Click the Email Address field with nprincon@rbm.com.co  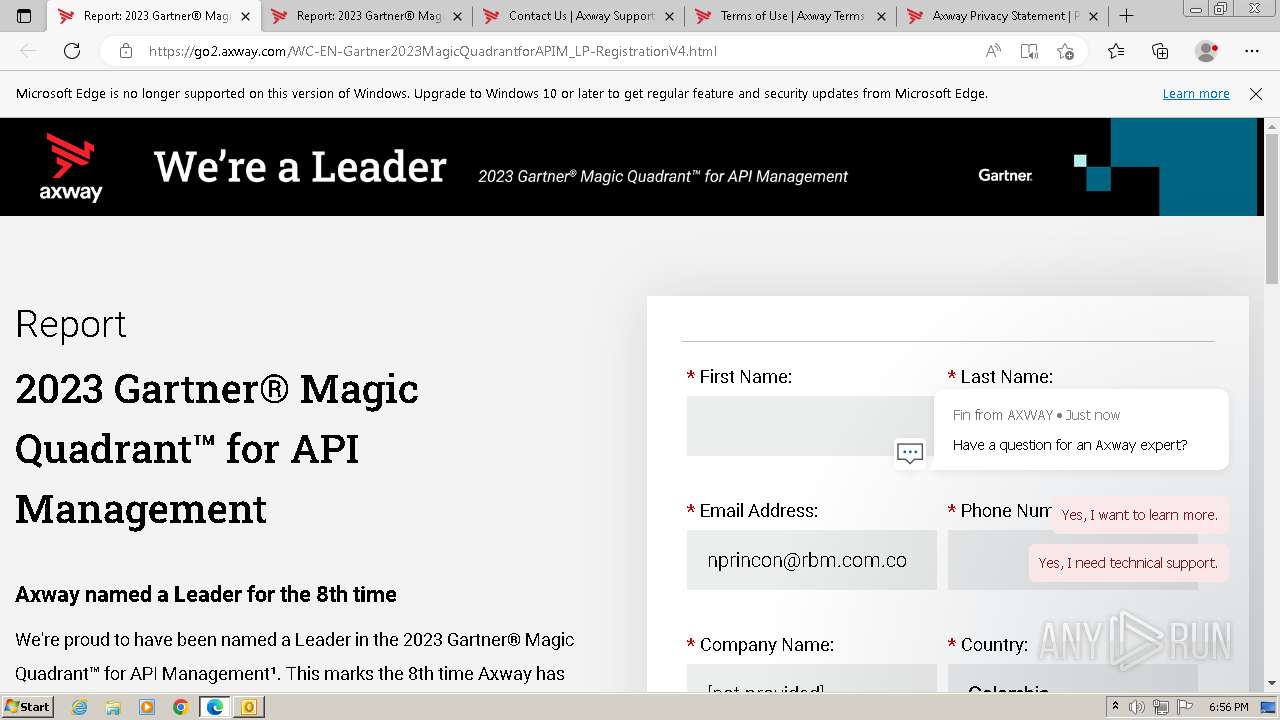pos(812,560)
